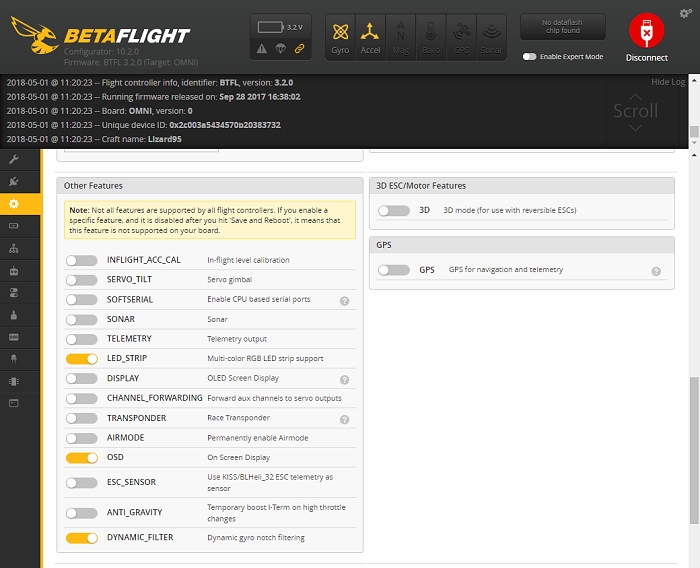This screenshot has width=700, height=568.
Task: Click the GPS panel header
Action: click(522, 245)
